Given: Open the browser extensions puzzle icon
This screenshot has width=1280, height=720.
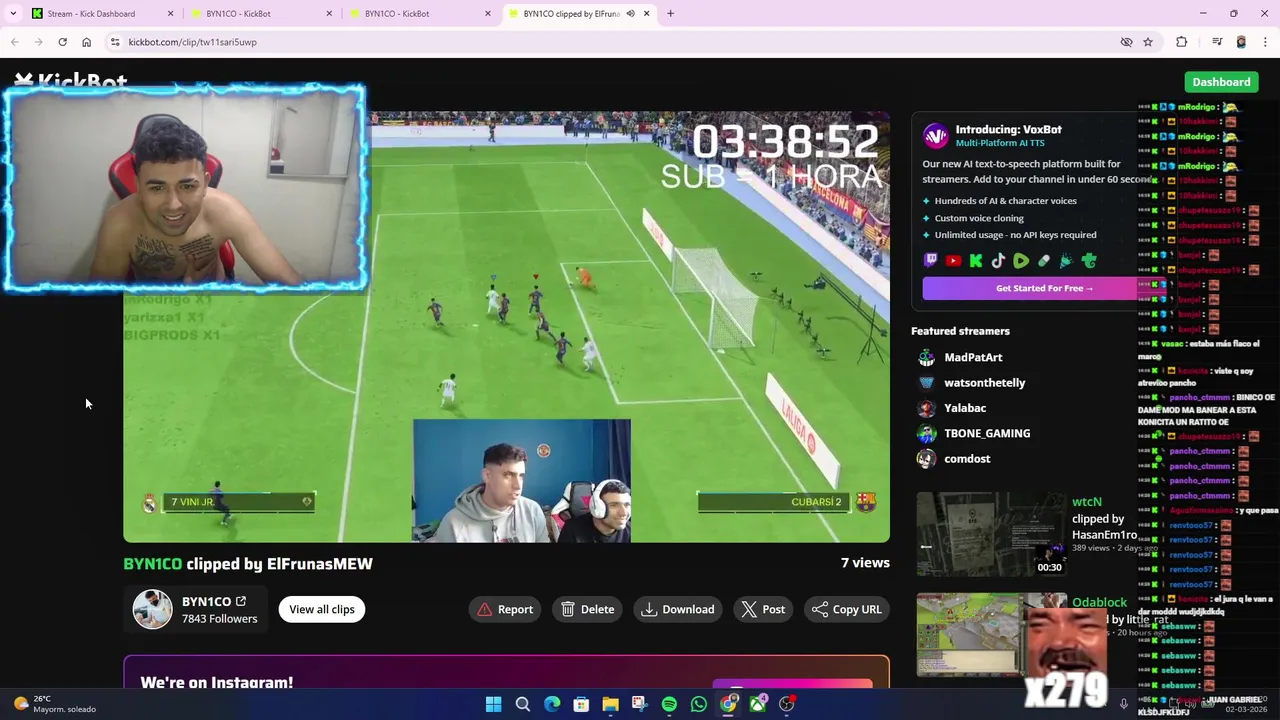Looking at the screenshot, I should pyautogui.click(x=1182, y=42).
